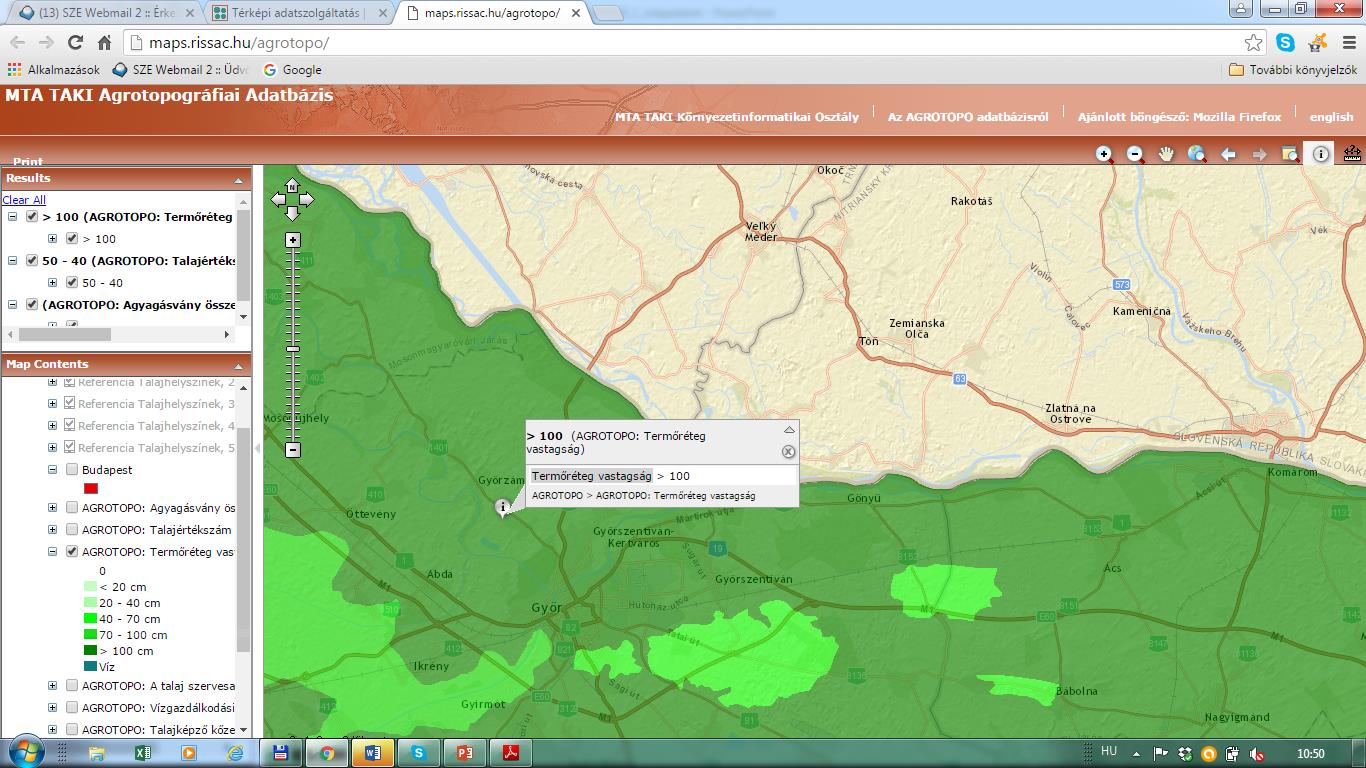
Task: Enable the Budapest layer checkbox
Action: click(72, 469)
